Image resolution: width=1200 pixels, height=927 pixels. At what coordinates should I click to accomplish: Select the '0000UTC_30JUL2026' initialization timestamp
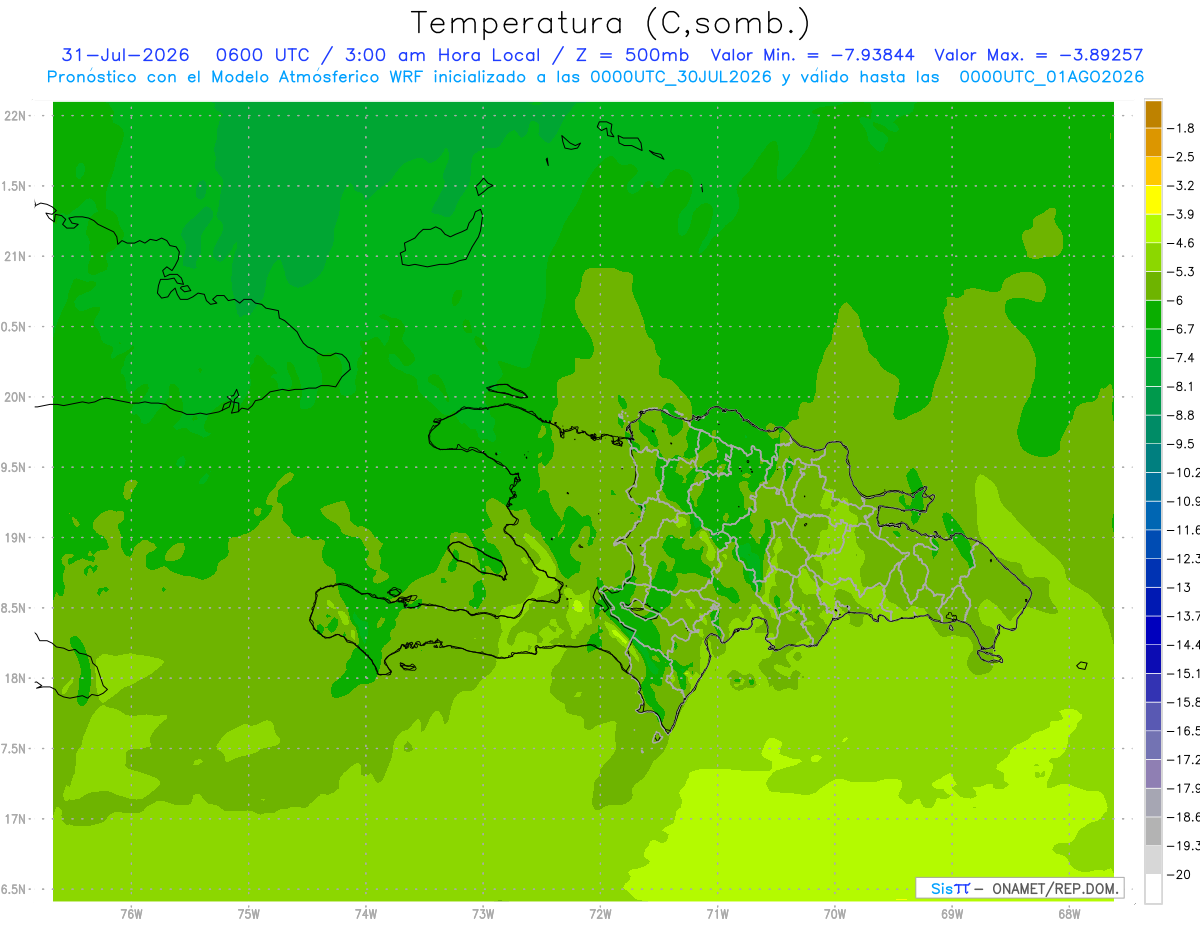681,77
